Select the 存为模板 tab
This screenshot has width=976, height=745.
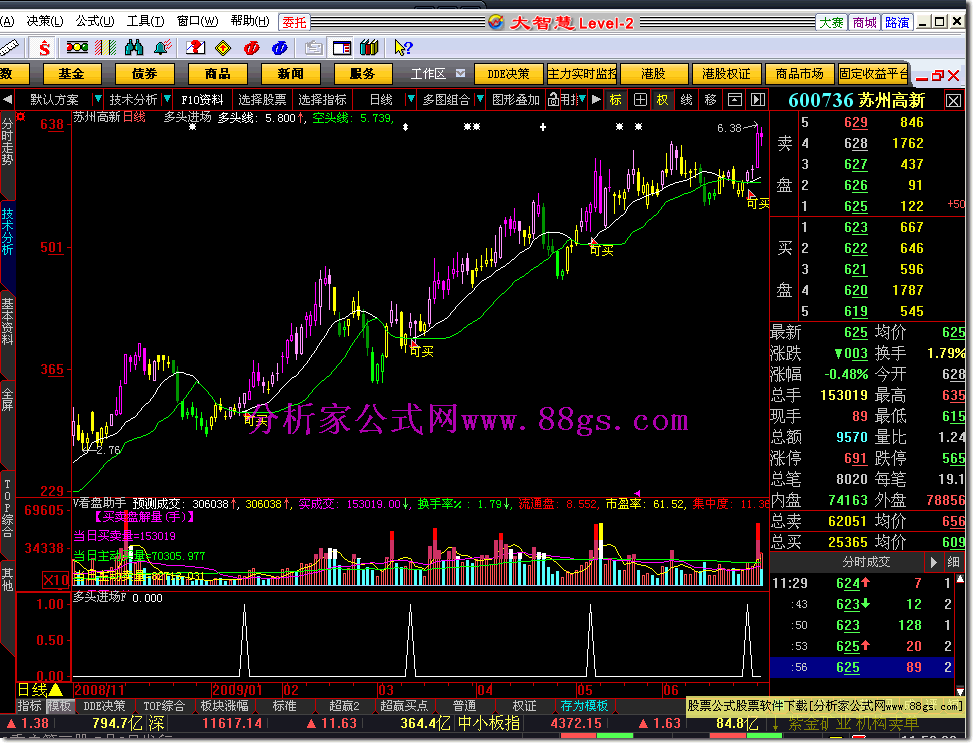point(584,706)
